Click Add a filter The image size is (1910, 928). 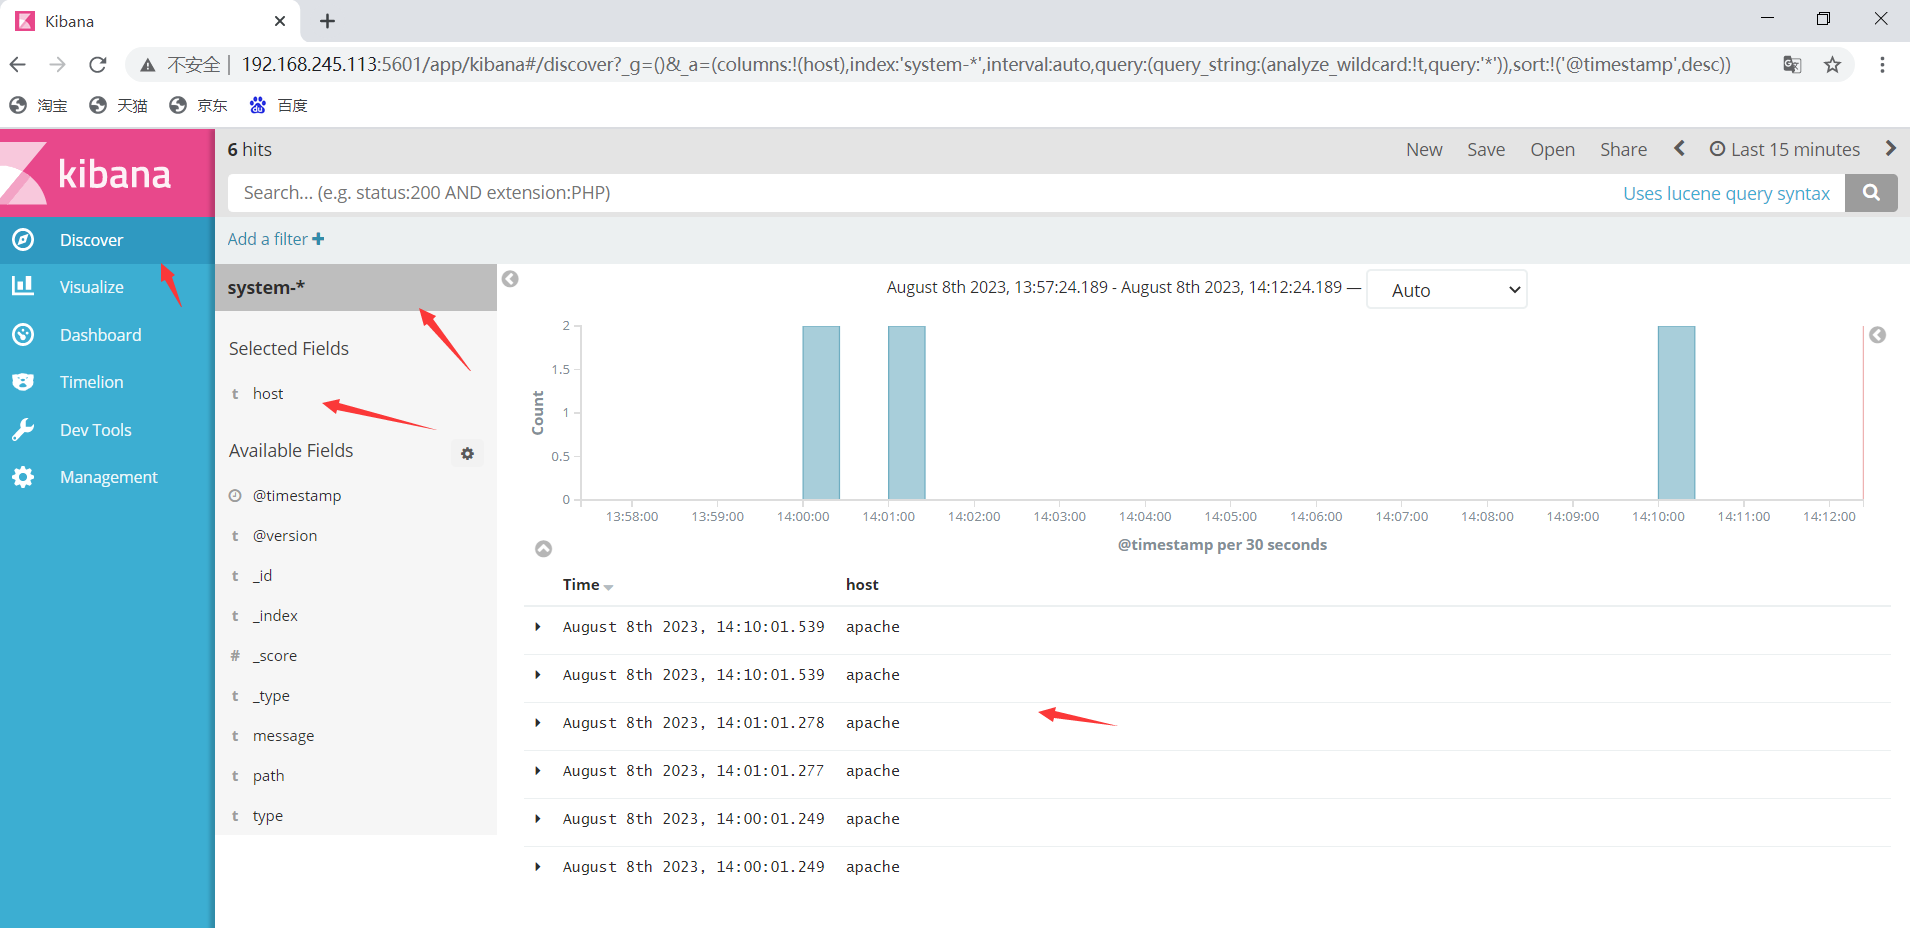tap(276, 239)
